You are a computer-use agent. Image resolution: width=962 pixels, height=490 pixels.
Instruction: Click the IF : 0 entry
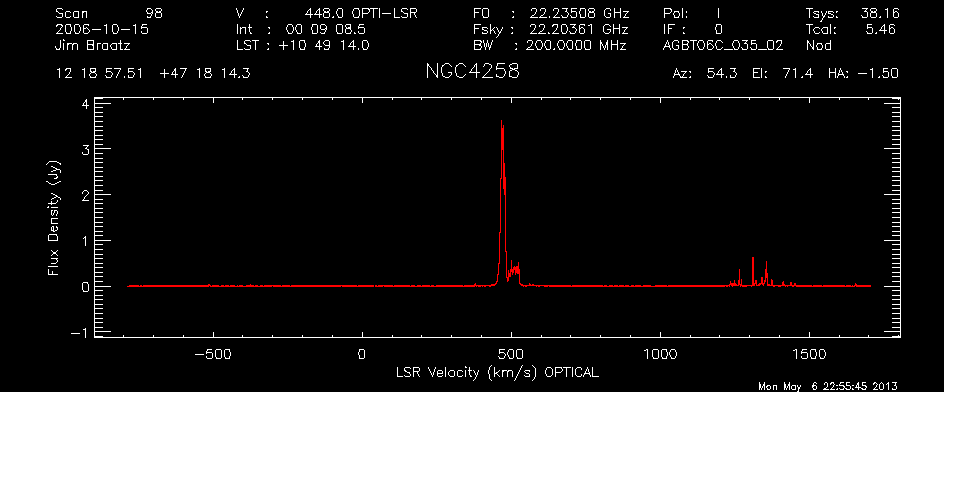[x=693, y=29]
